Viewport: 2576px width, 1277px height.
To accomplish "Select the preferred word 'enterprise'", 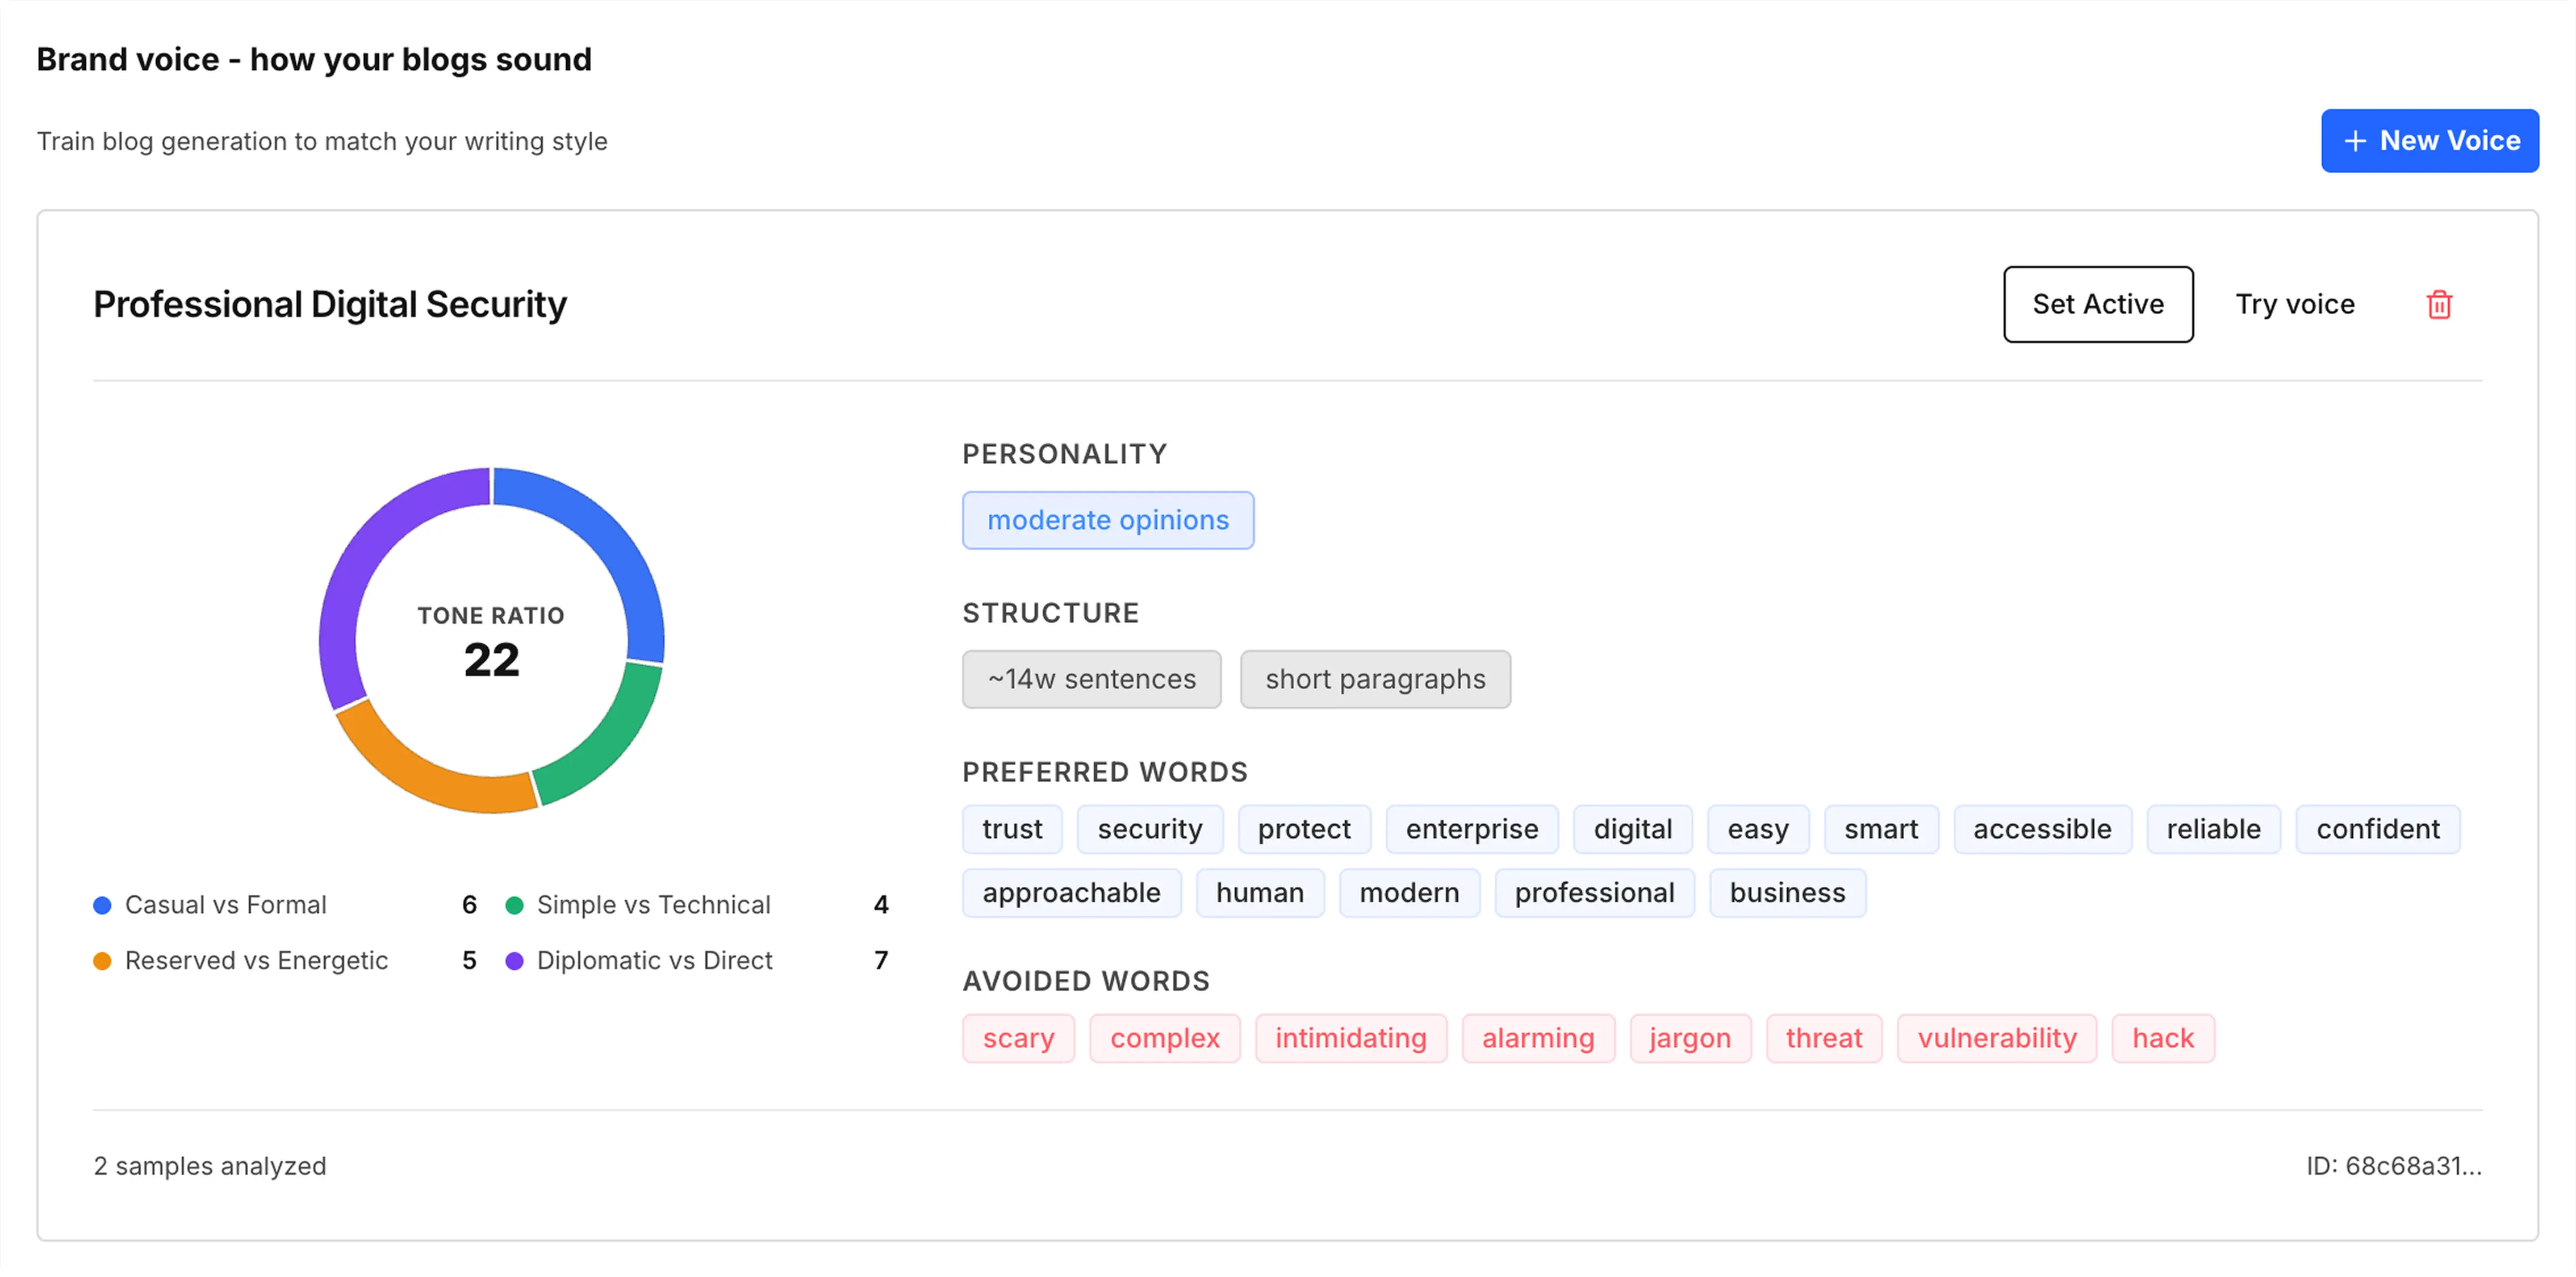I will point(1472,829).
